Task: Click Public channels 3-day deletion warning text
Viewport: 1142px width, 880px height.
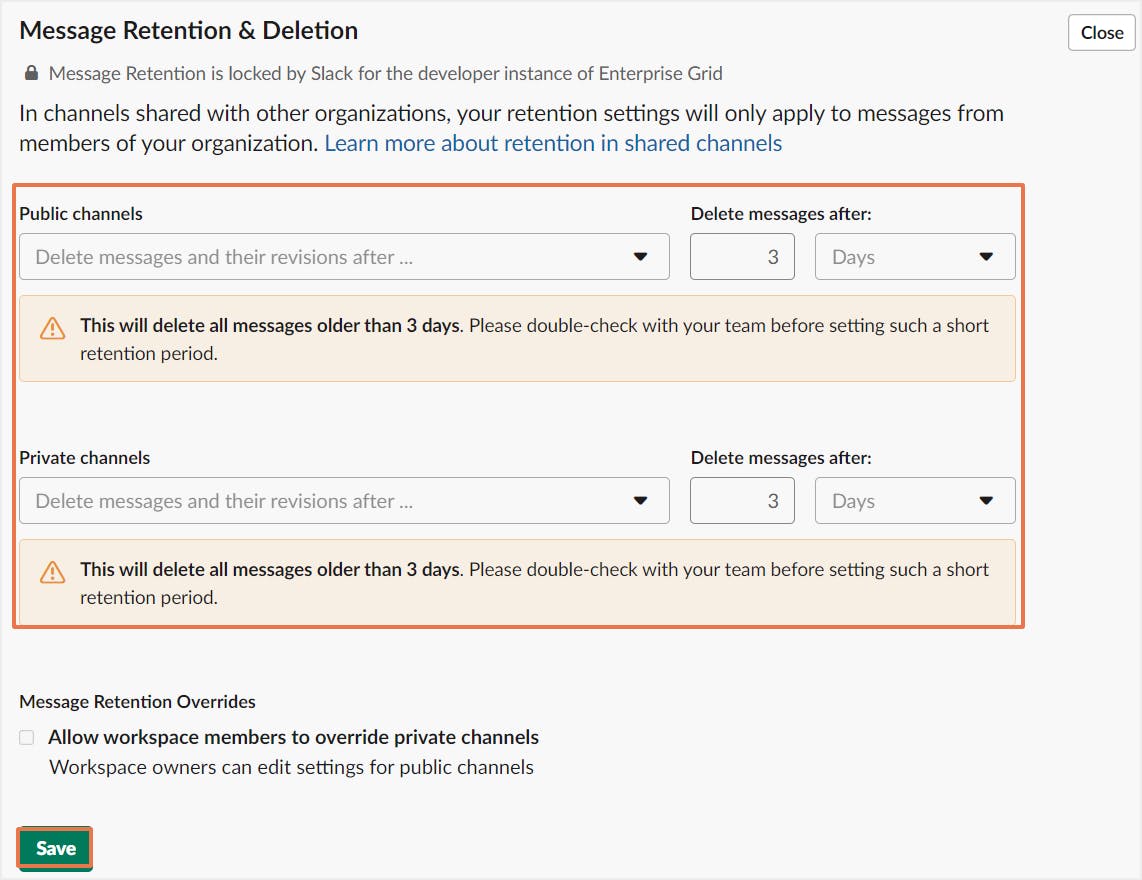Action: pyautogui.click(x=534, y=339)
